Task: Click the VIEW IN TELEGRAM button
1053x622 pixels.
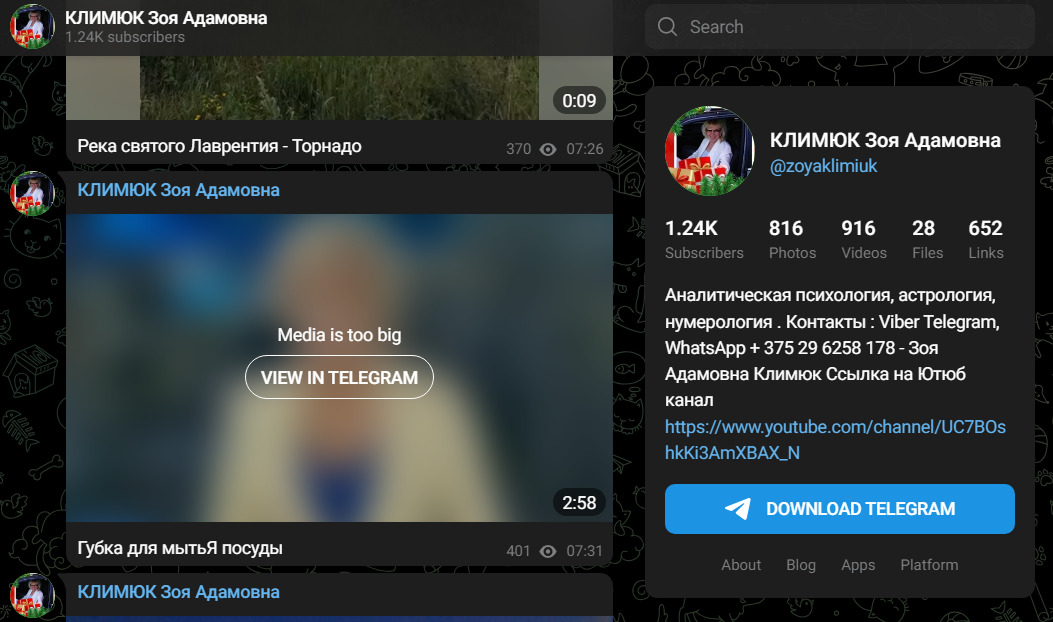Action: pos(339,377)
